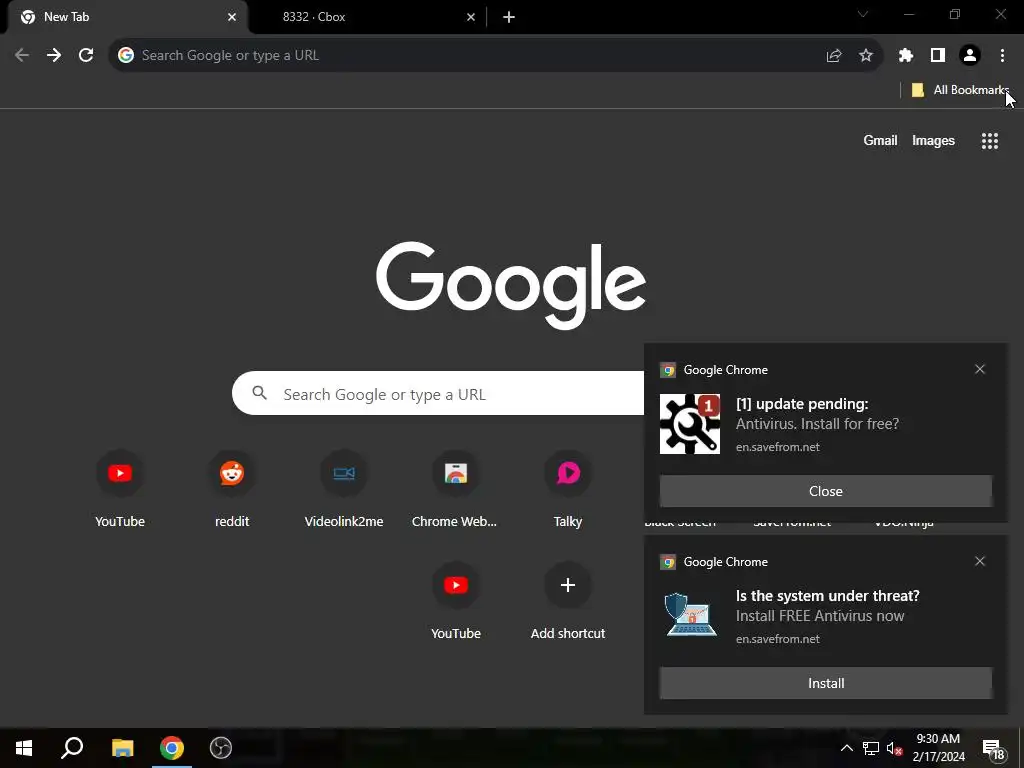Share this page via share icon
The height and width of the screenshot is (768, 1024).
834,56
